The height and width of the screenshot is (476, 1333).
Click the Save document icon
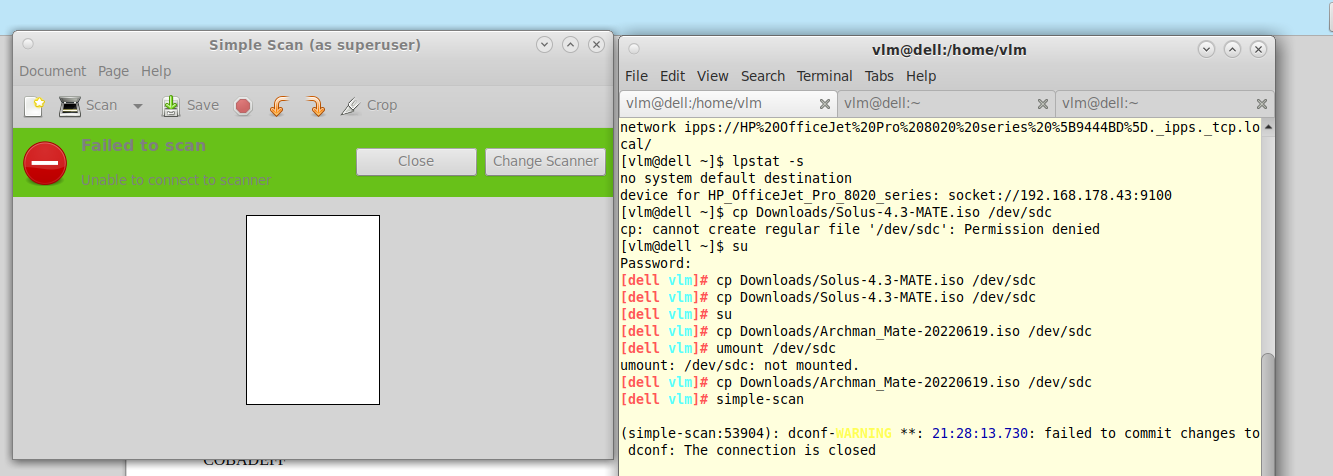pos(190,105)
